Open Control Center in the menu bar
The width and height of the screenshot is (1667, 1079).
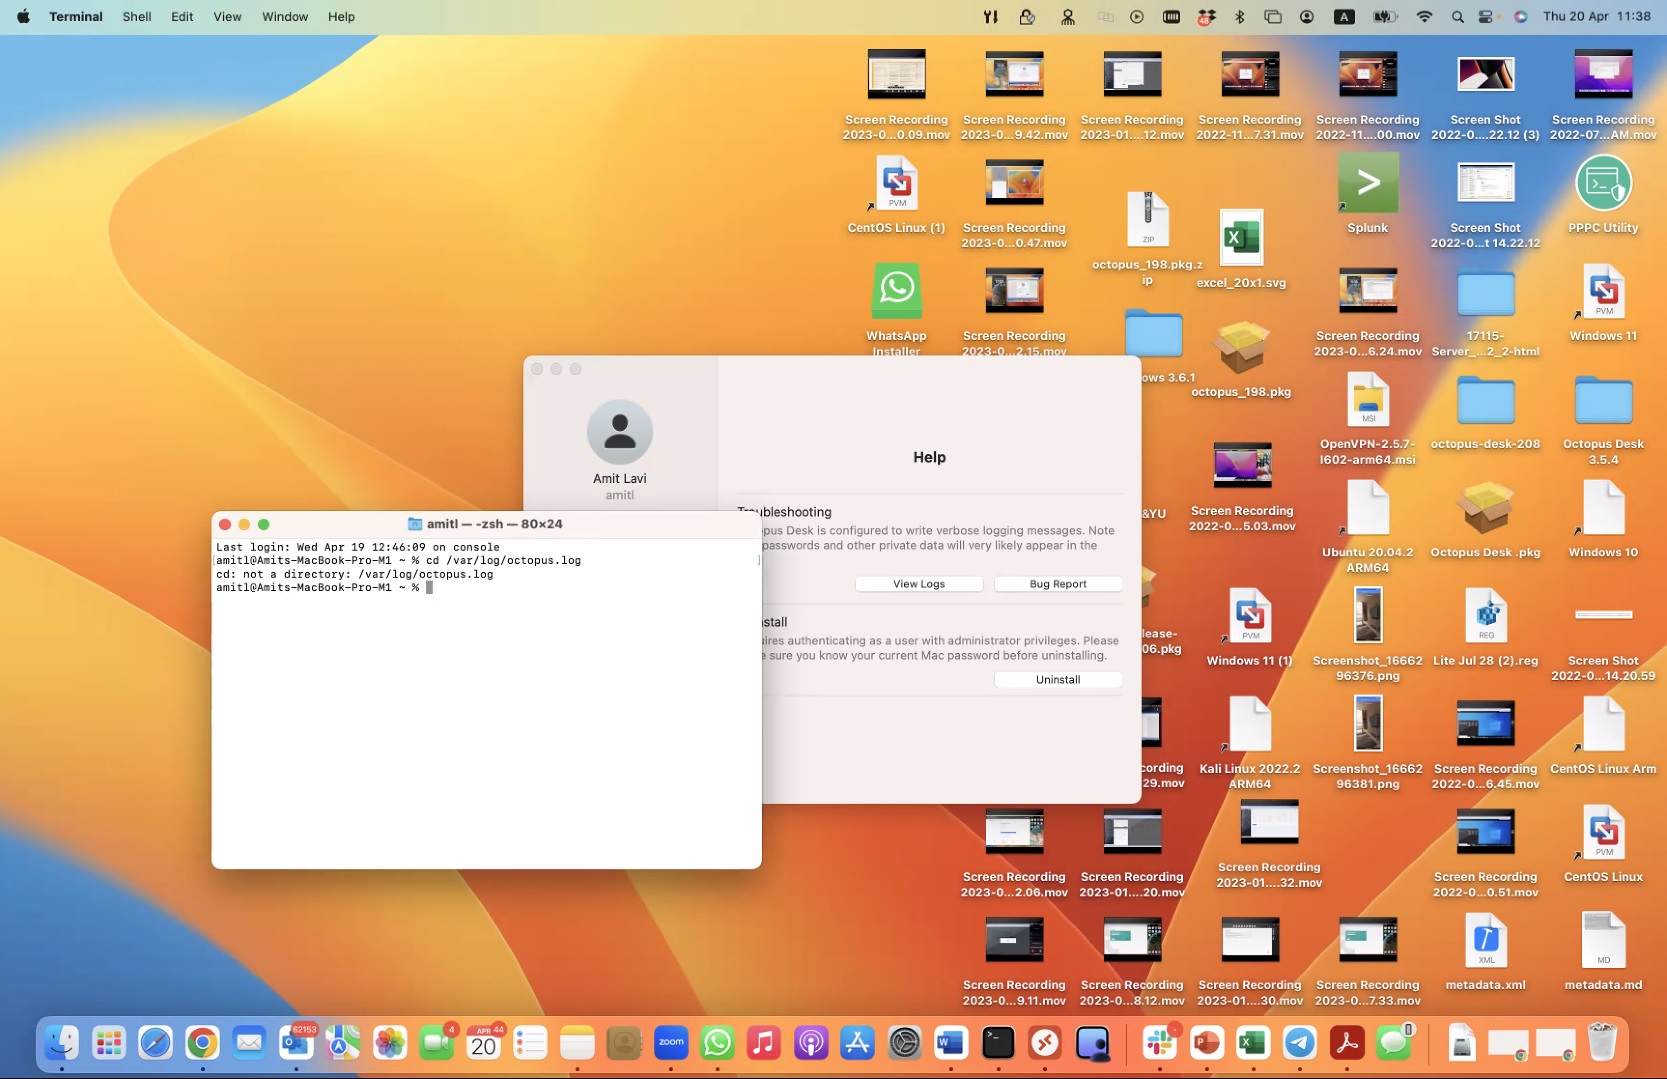click(1487, 17)
